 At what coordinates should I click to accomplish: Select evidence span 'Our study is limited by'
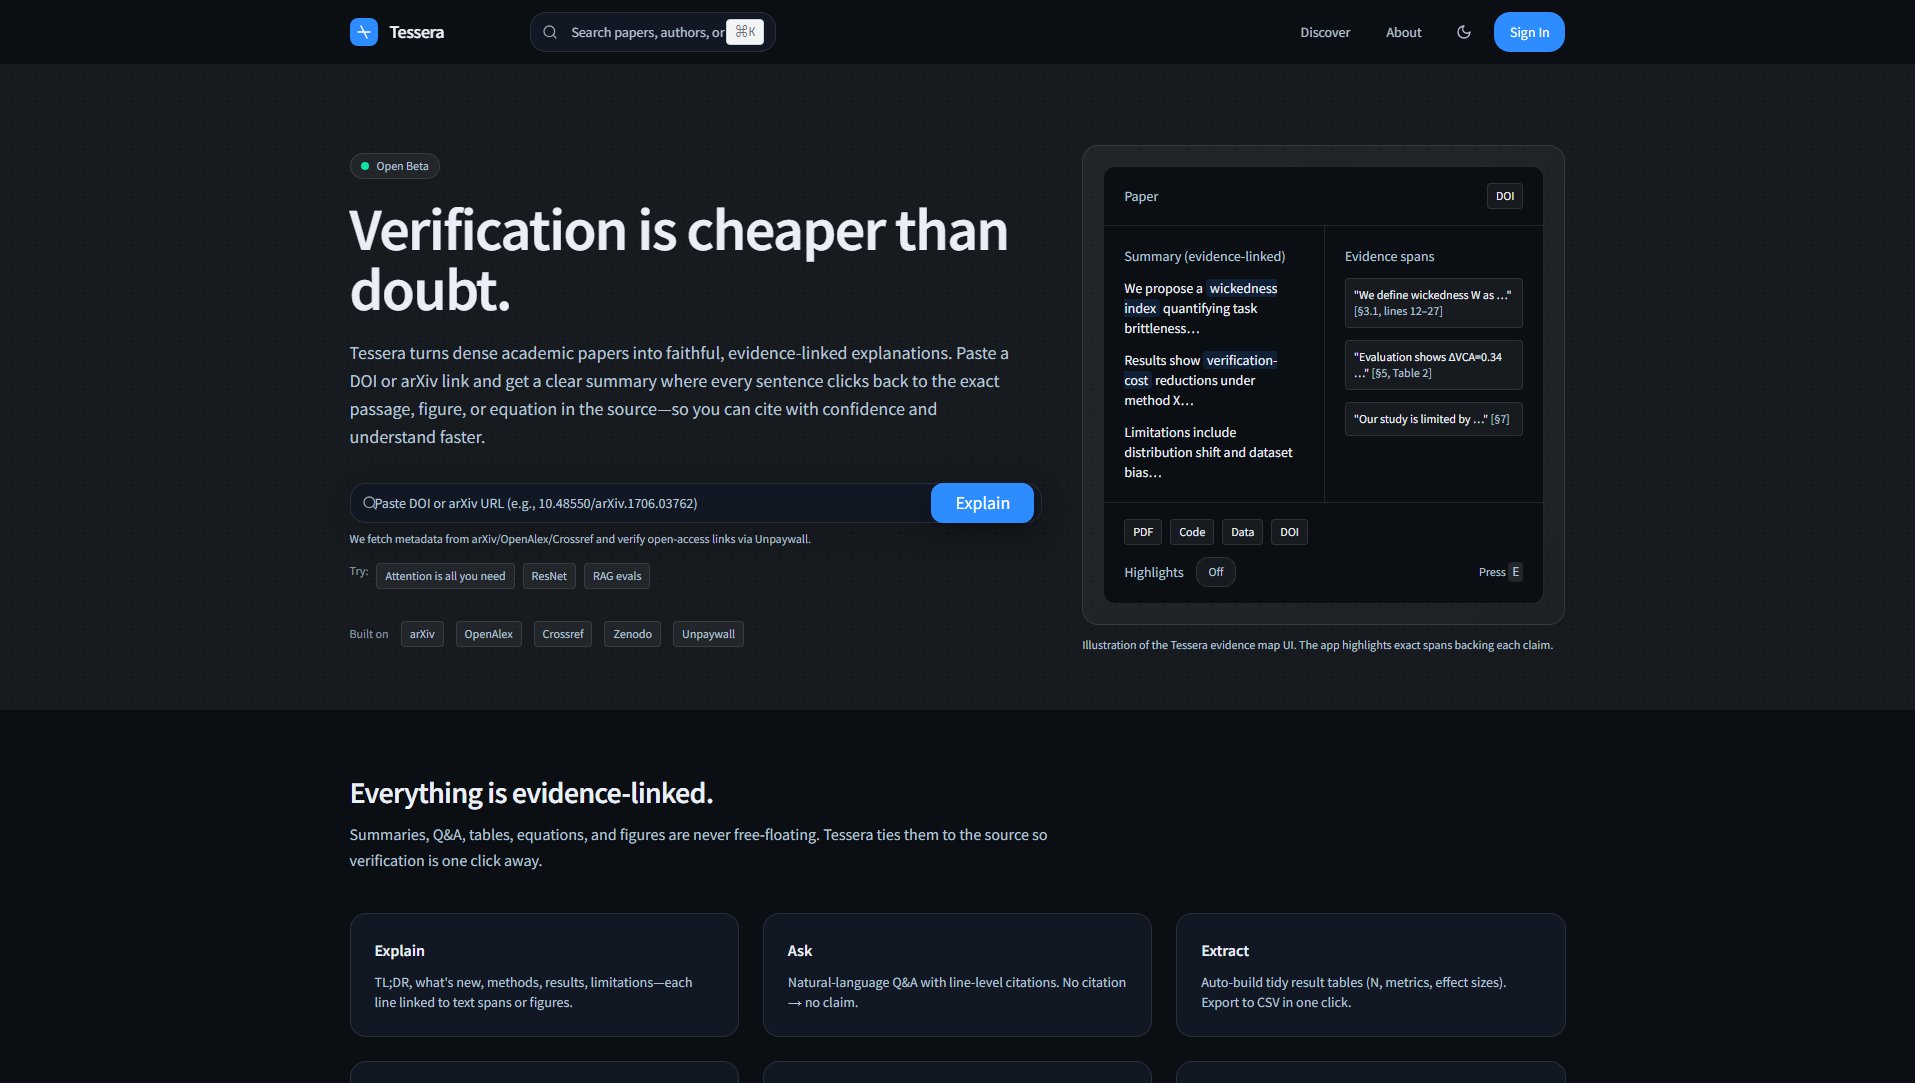tap(1433, 419)
